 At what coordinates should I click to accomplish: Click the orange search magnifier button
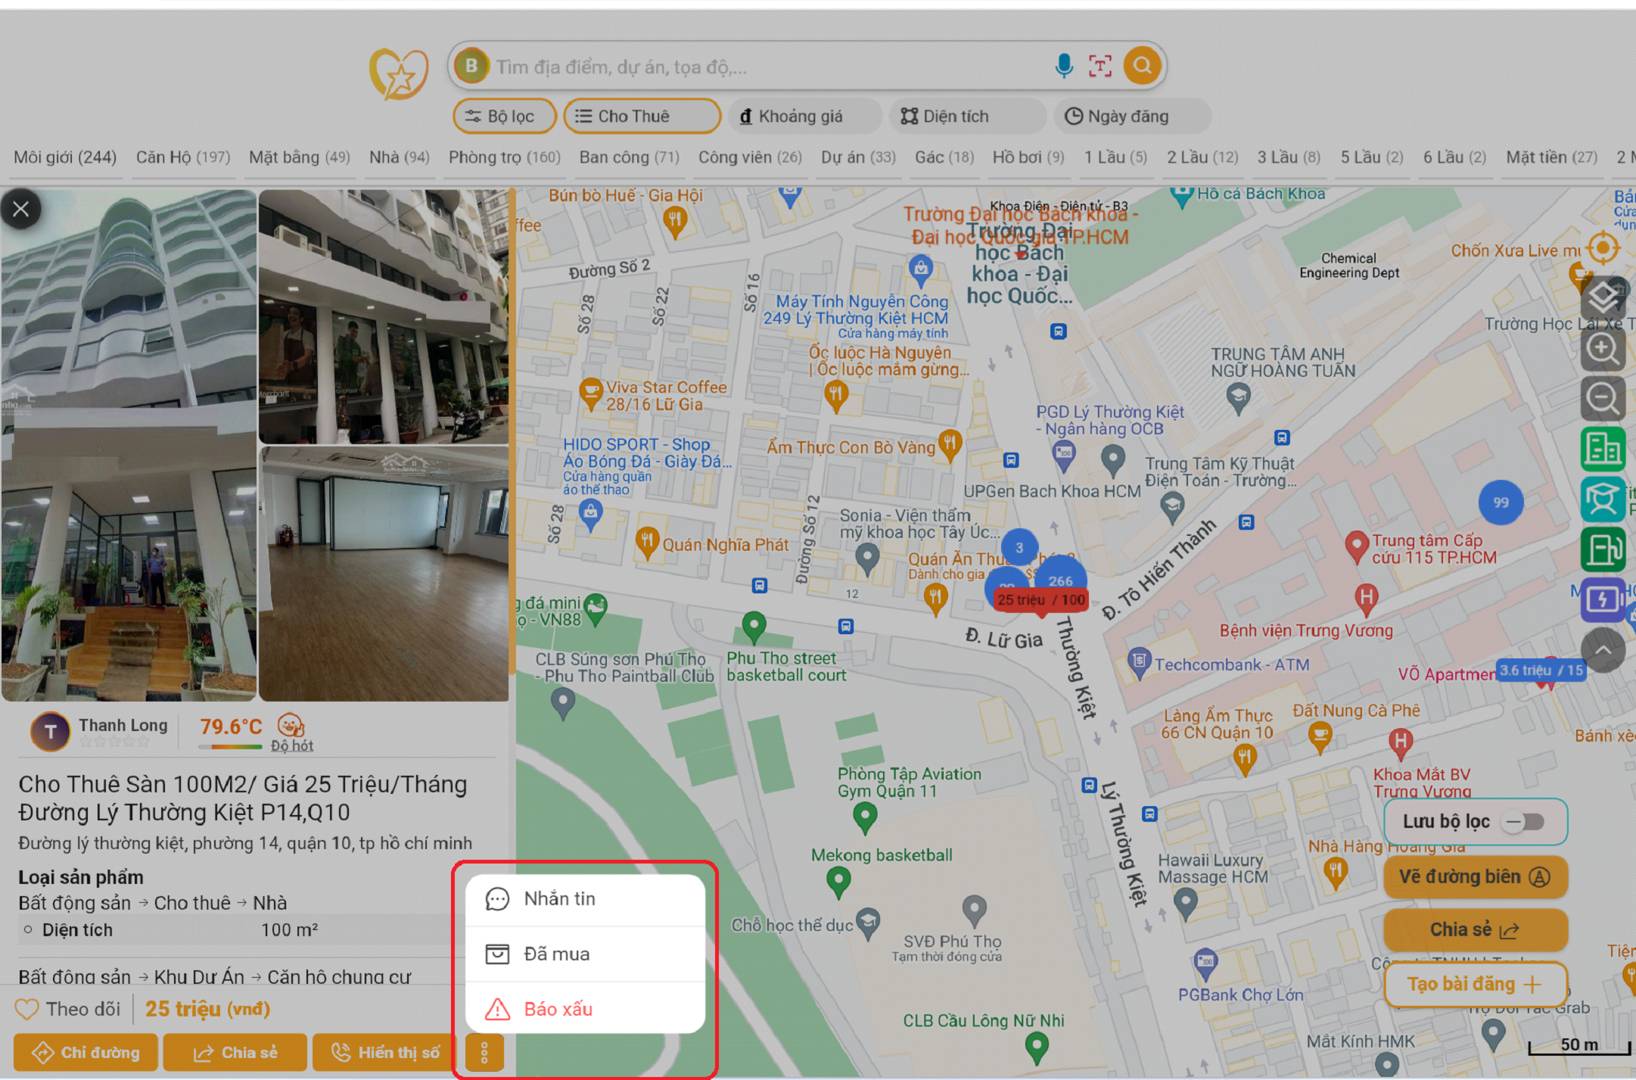[1142, 66]
